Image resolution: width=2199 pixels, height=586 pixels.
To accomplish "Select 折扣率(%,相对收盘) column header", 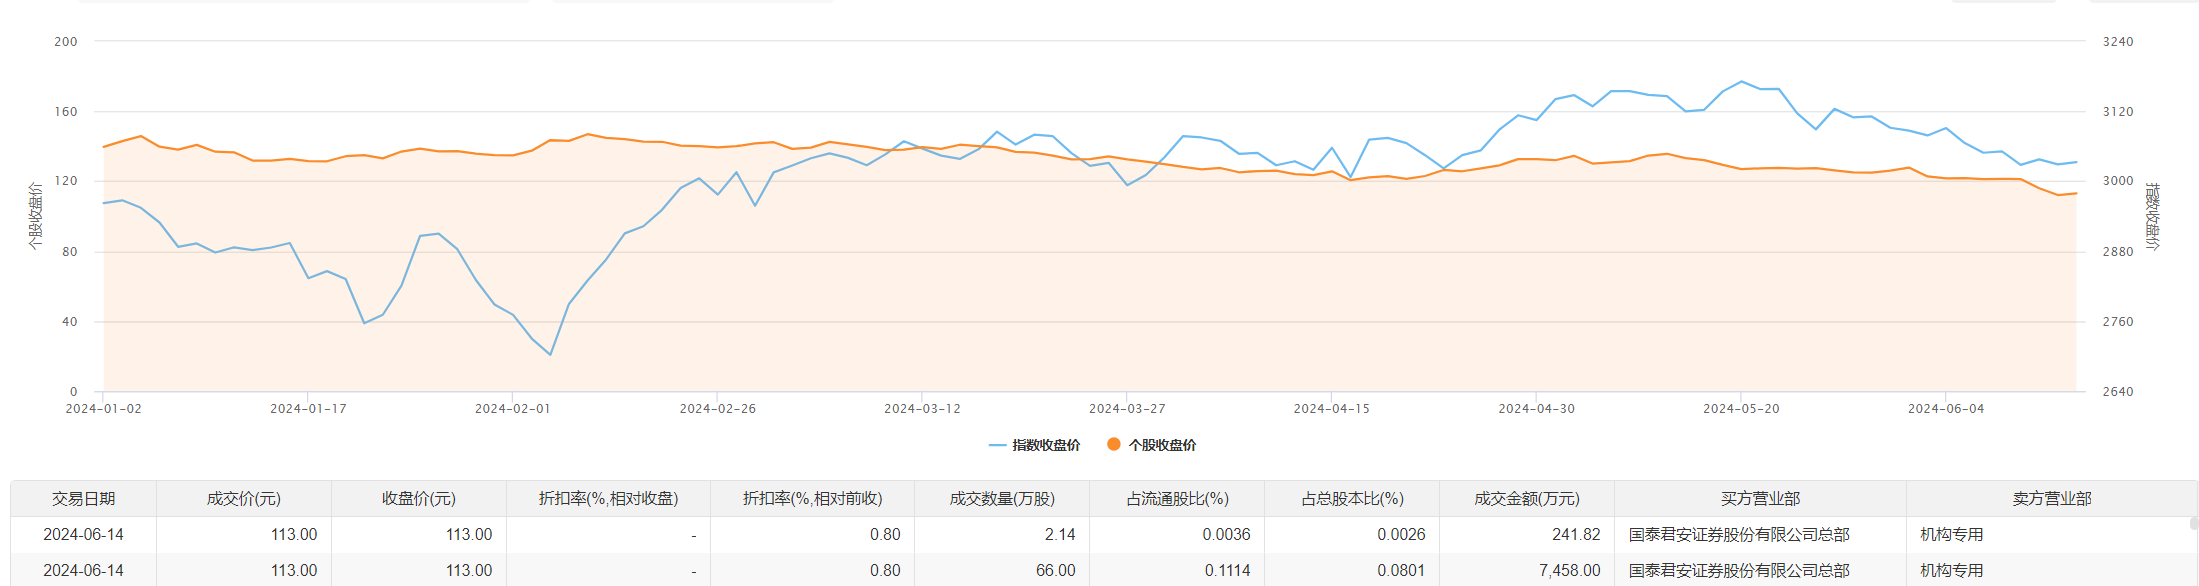I will point(609,499).
